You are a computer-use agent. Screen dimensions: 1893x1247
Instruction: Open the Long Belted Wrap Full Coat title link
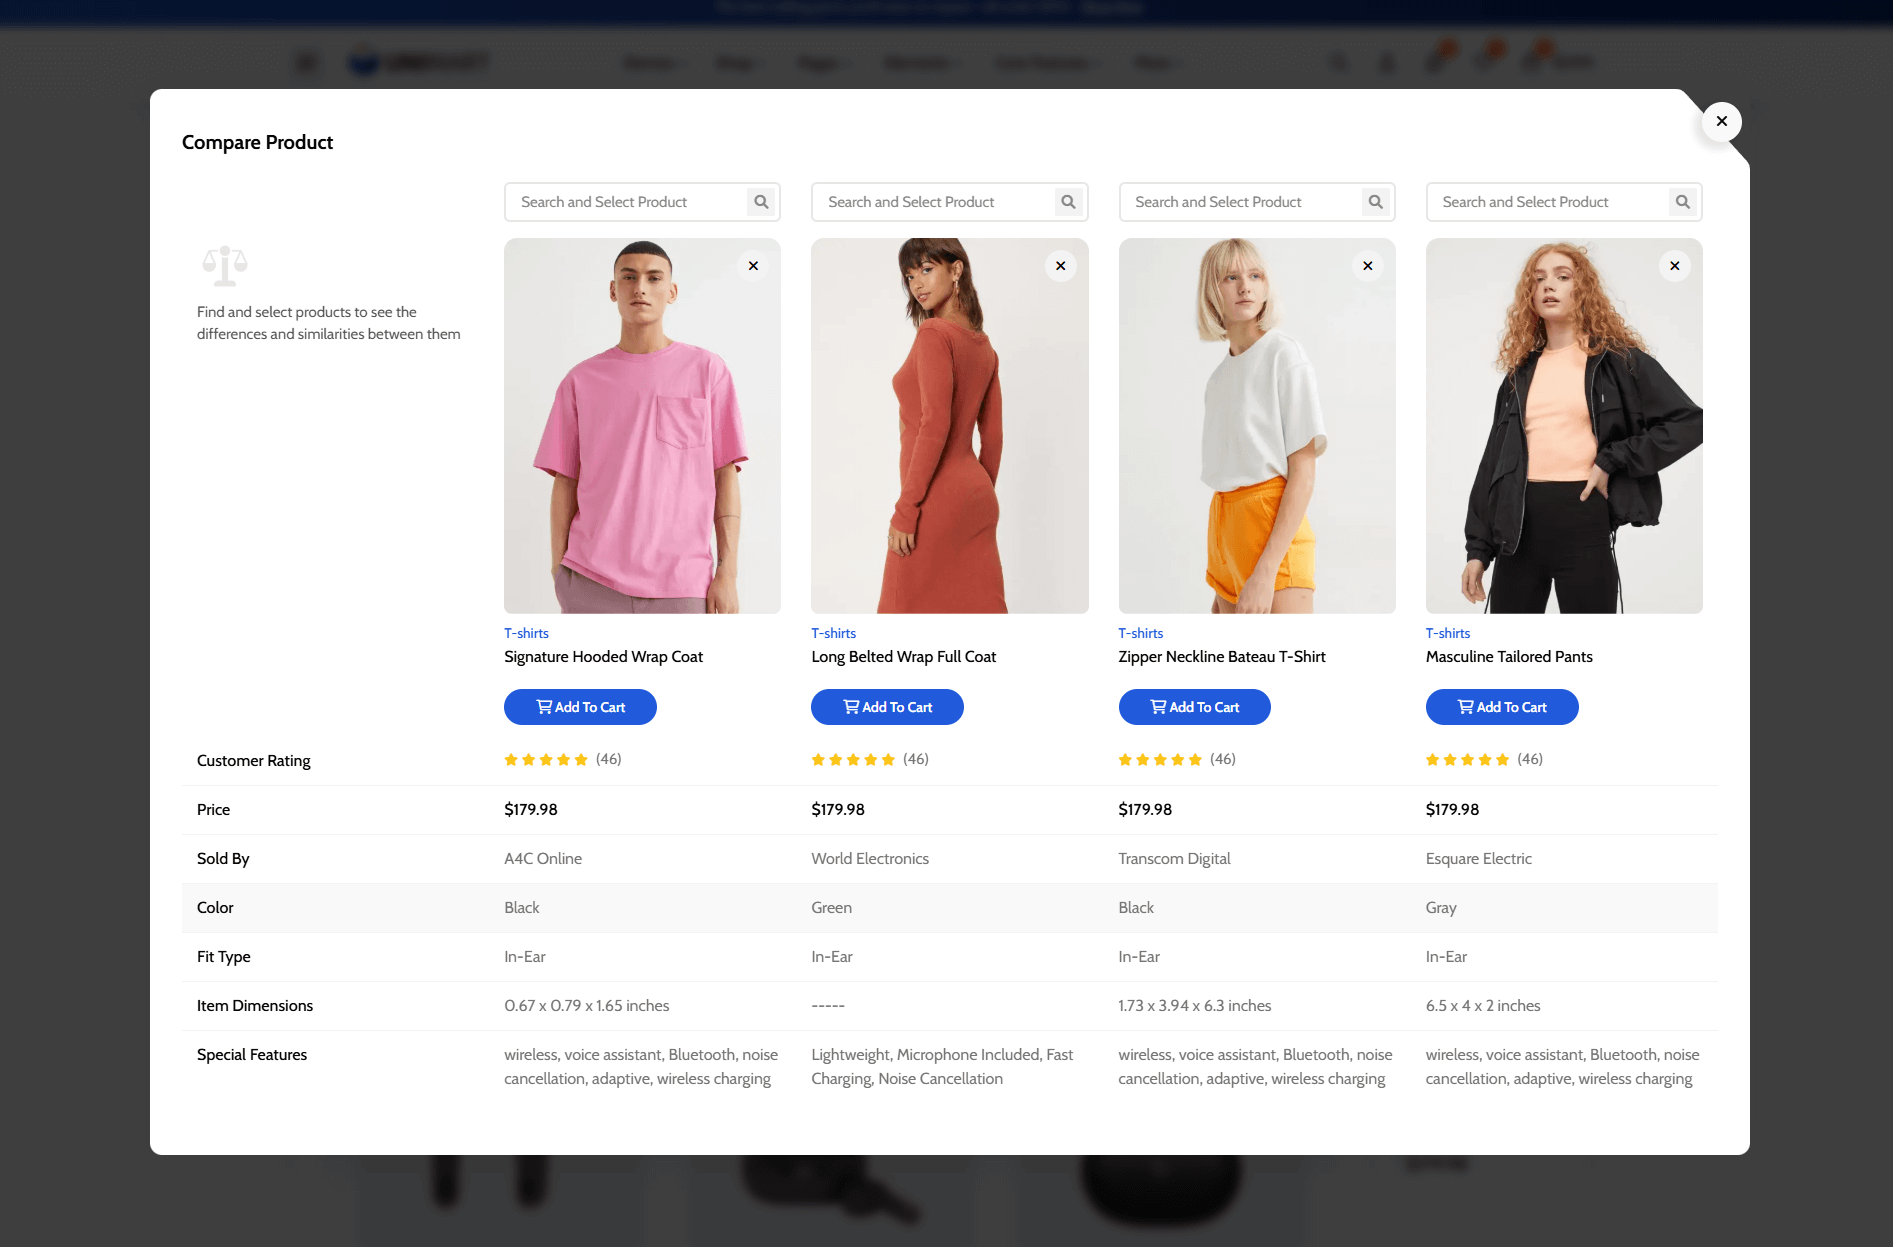[x=903, y=657]
